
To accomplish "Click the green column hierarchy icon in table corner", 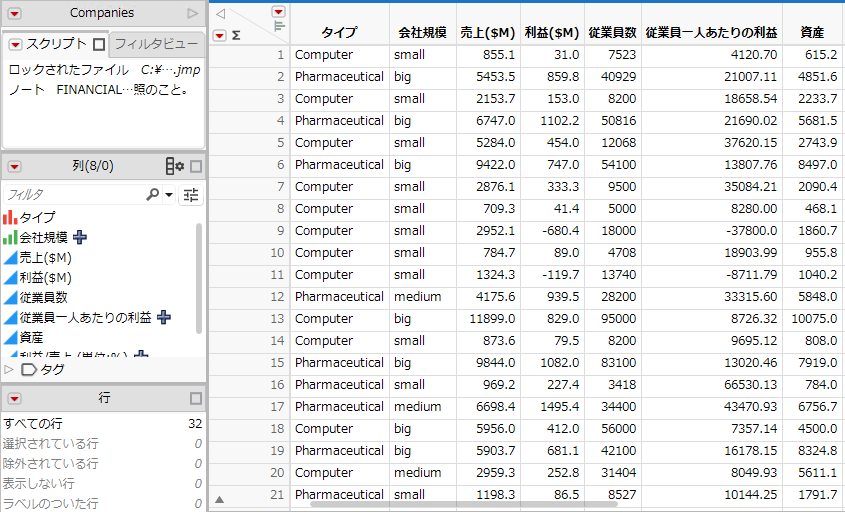I will 279,26.
